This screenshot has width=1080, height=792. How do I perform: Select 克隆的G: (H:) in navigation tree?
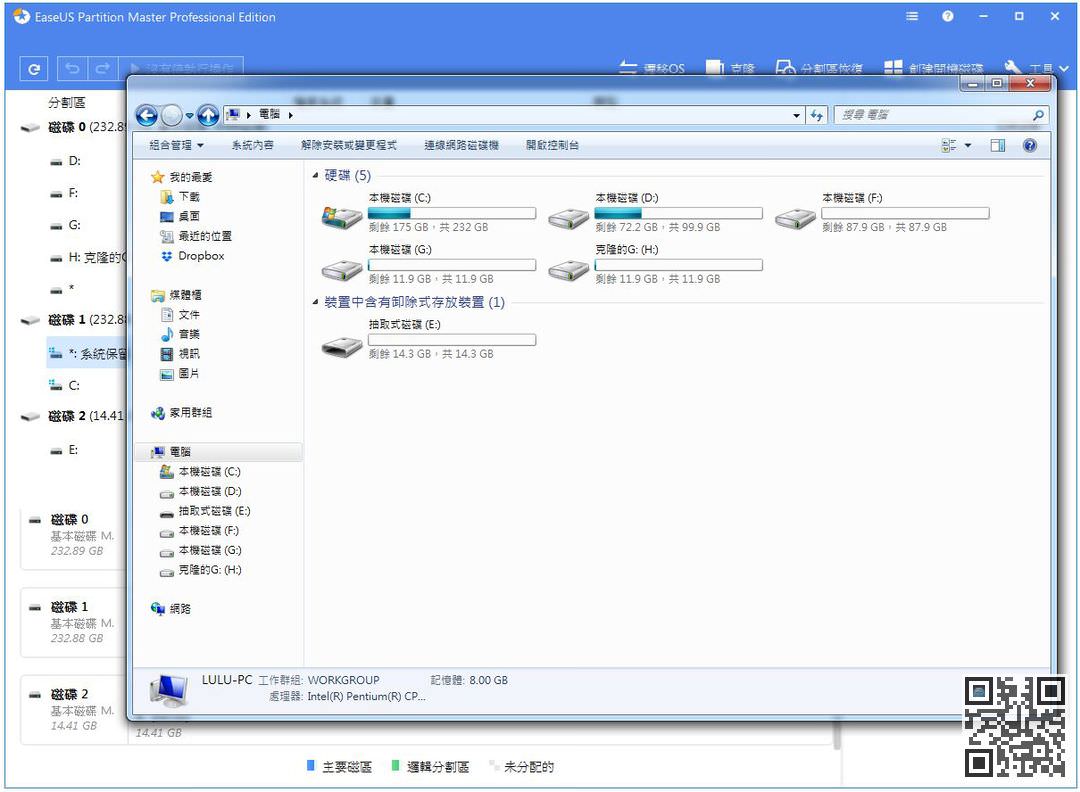200,570
